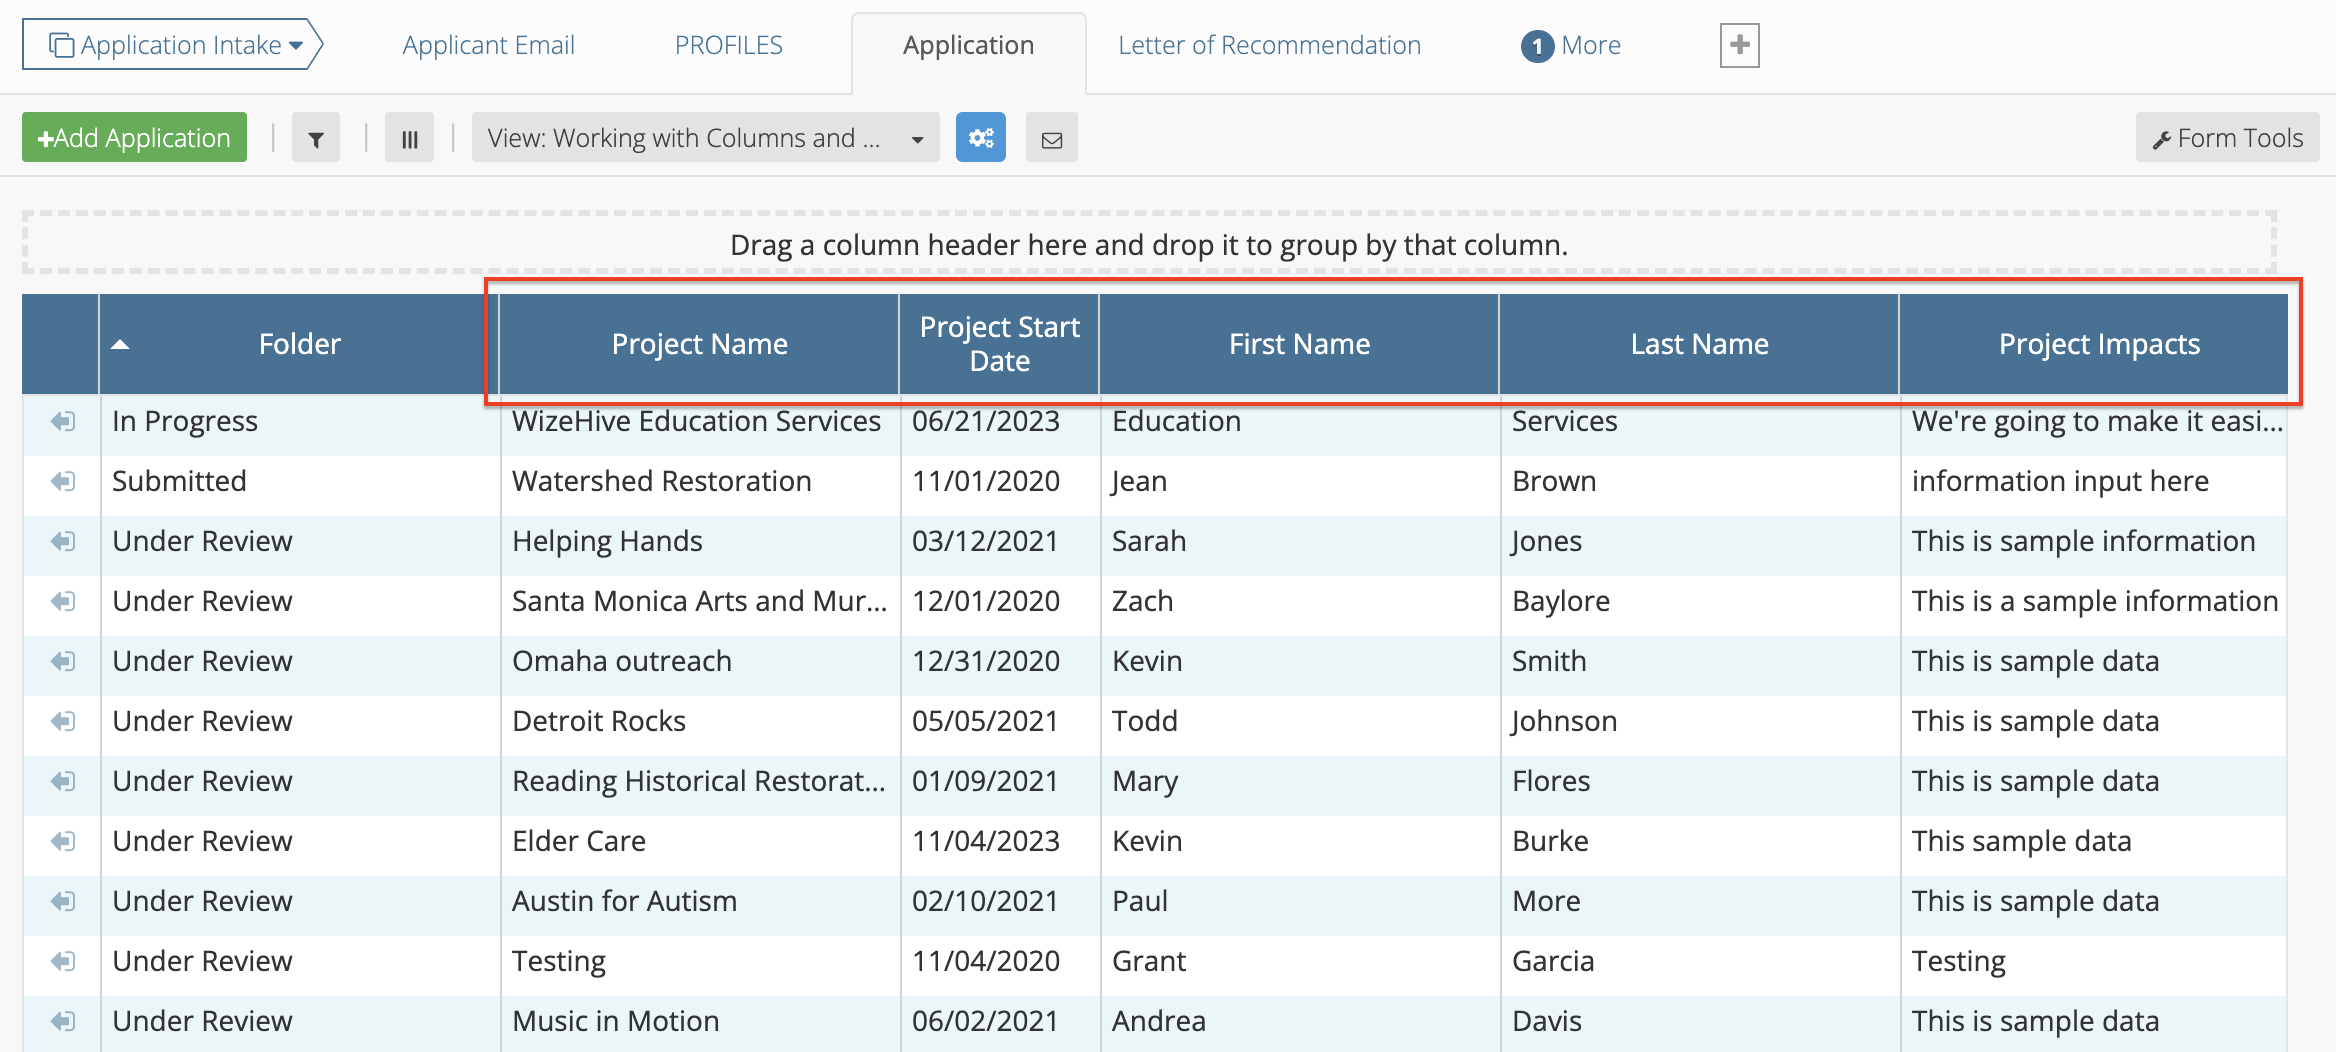Click the email envelope icon
The height and width of the screenshot is (1052, 2336).
click(1051, 137)
